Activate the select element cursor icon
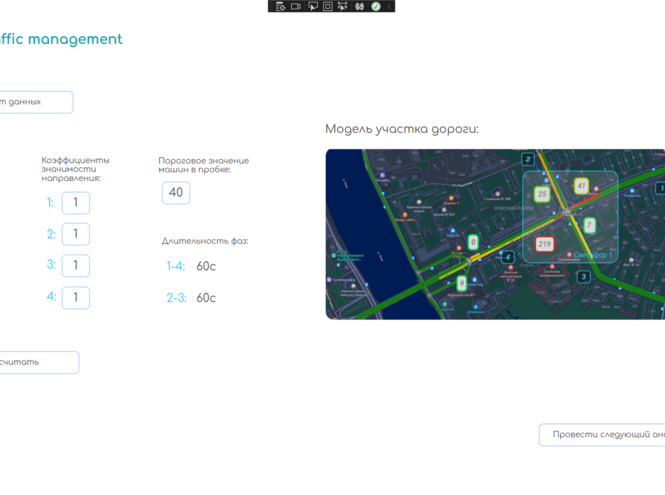Screen dimensions: 665x495 [x=312, y=6]
